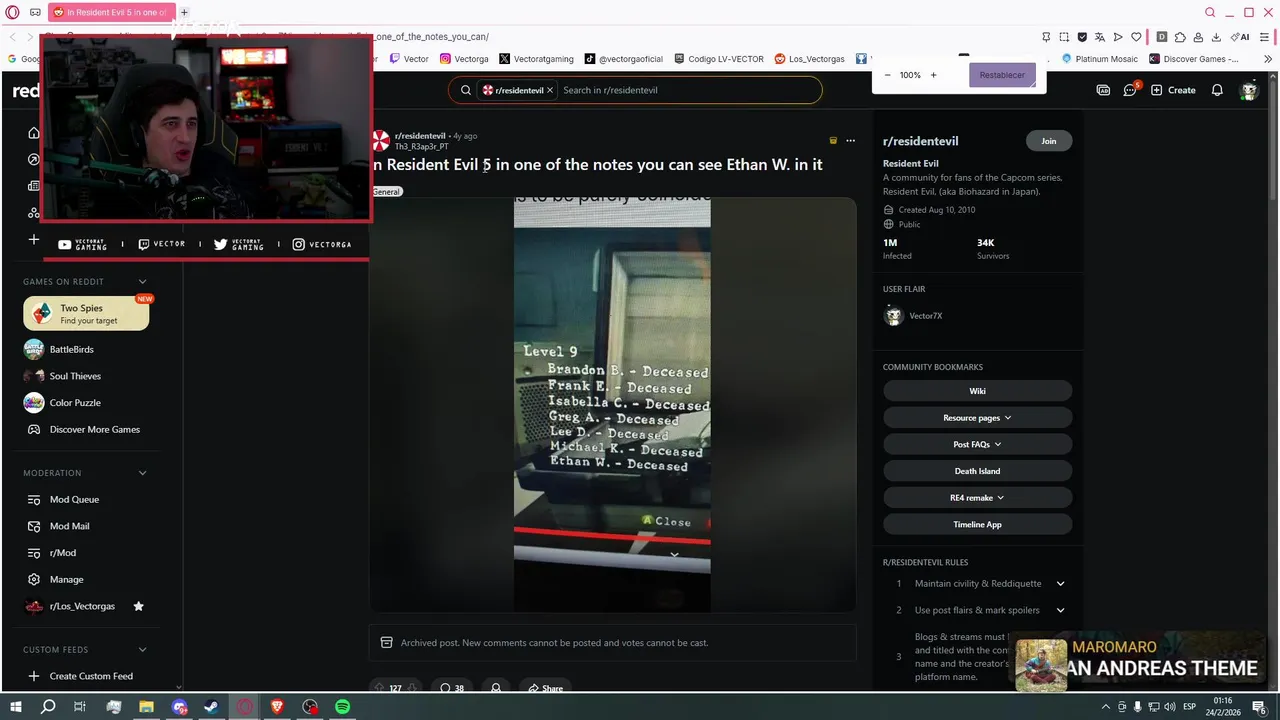Open browser extensions cube icon
The width and height of the screenshot is (1280, 720).
coord(1180,37)
